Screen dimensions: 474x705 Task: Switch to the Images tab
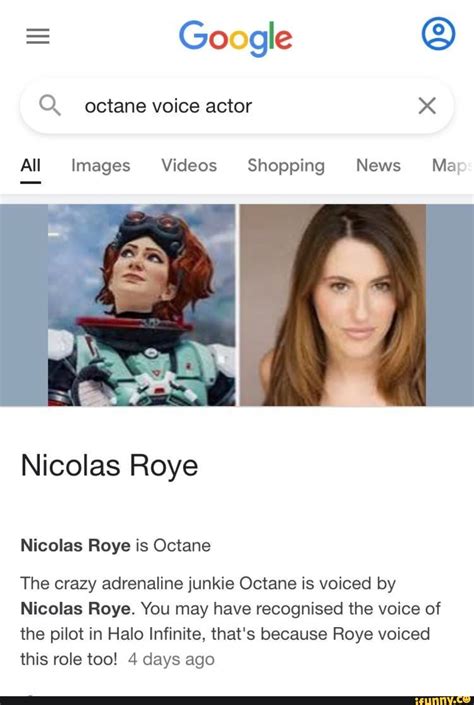pyautogui.click(x=101, y=166)
